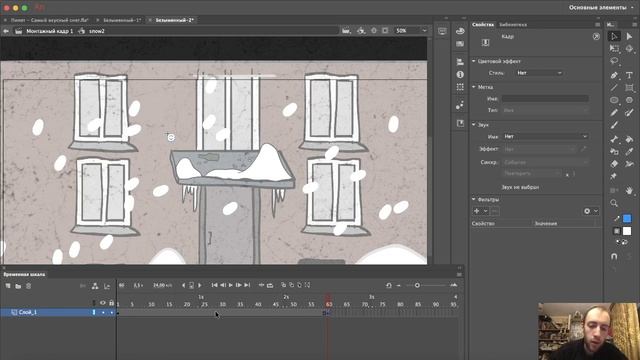Toggle visibility of all layers eye
The width and height of the screenshot is (640, 360).
(x=102, y=303)
